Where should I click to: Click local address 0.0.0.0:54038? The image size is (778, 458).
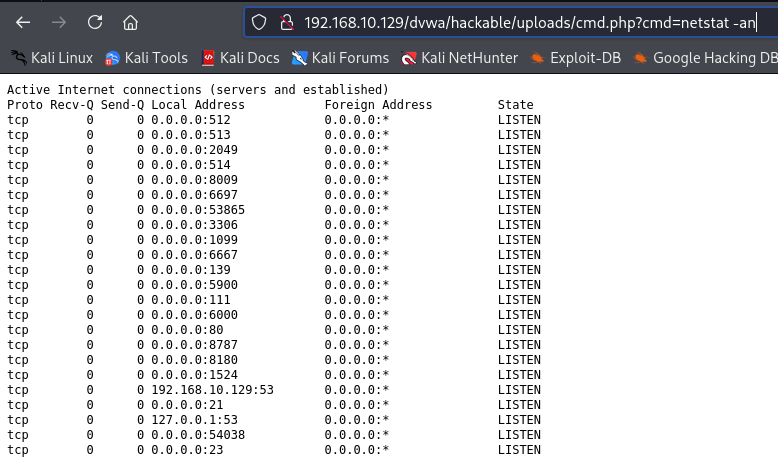coord(198,435)
